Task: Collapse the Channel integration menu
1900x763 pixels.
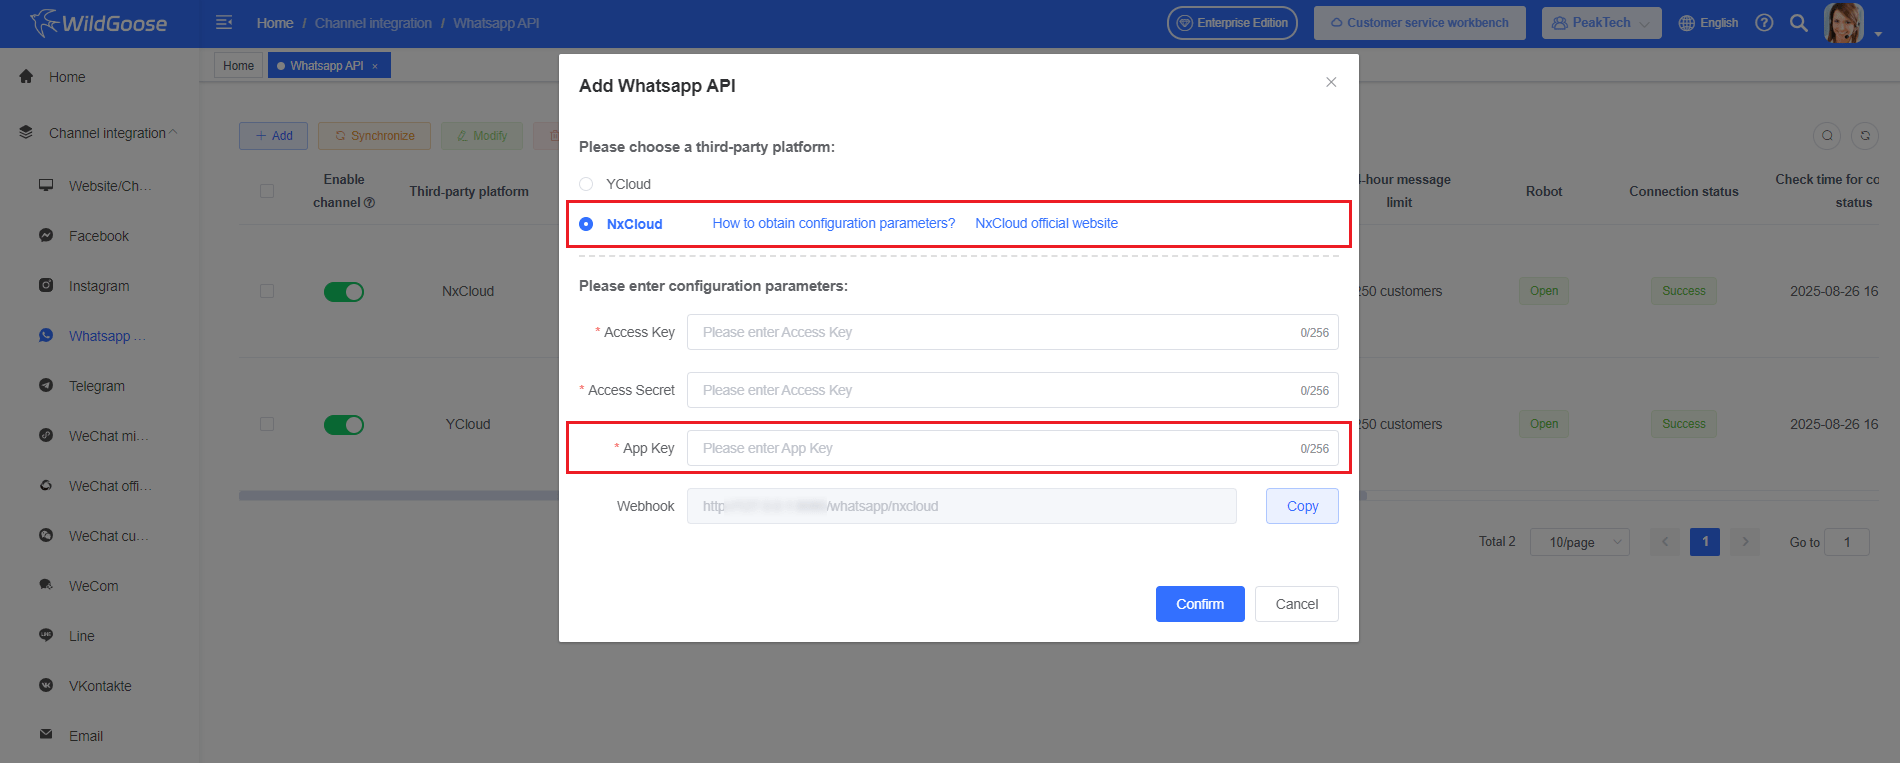Action: pyautogui.click(x=173, y=132)
